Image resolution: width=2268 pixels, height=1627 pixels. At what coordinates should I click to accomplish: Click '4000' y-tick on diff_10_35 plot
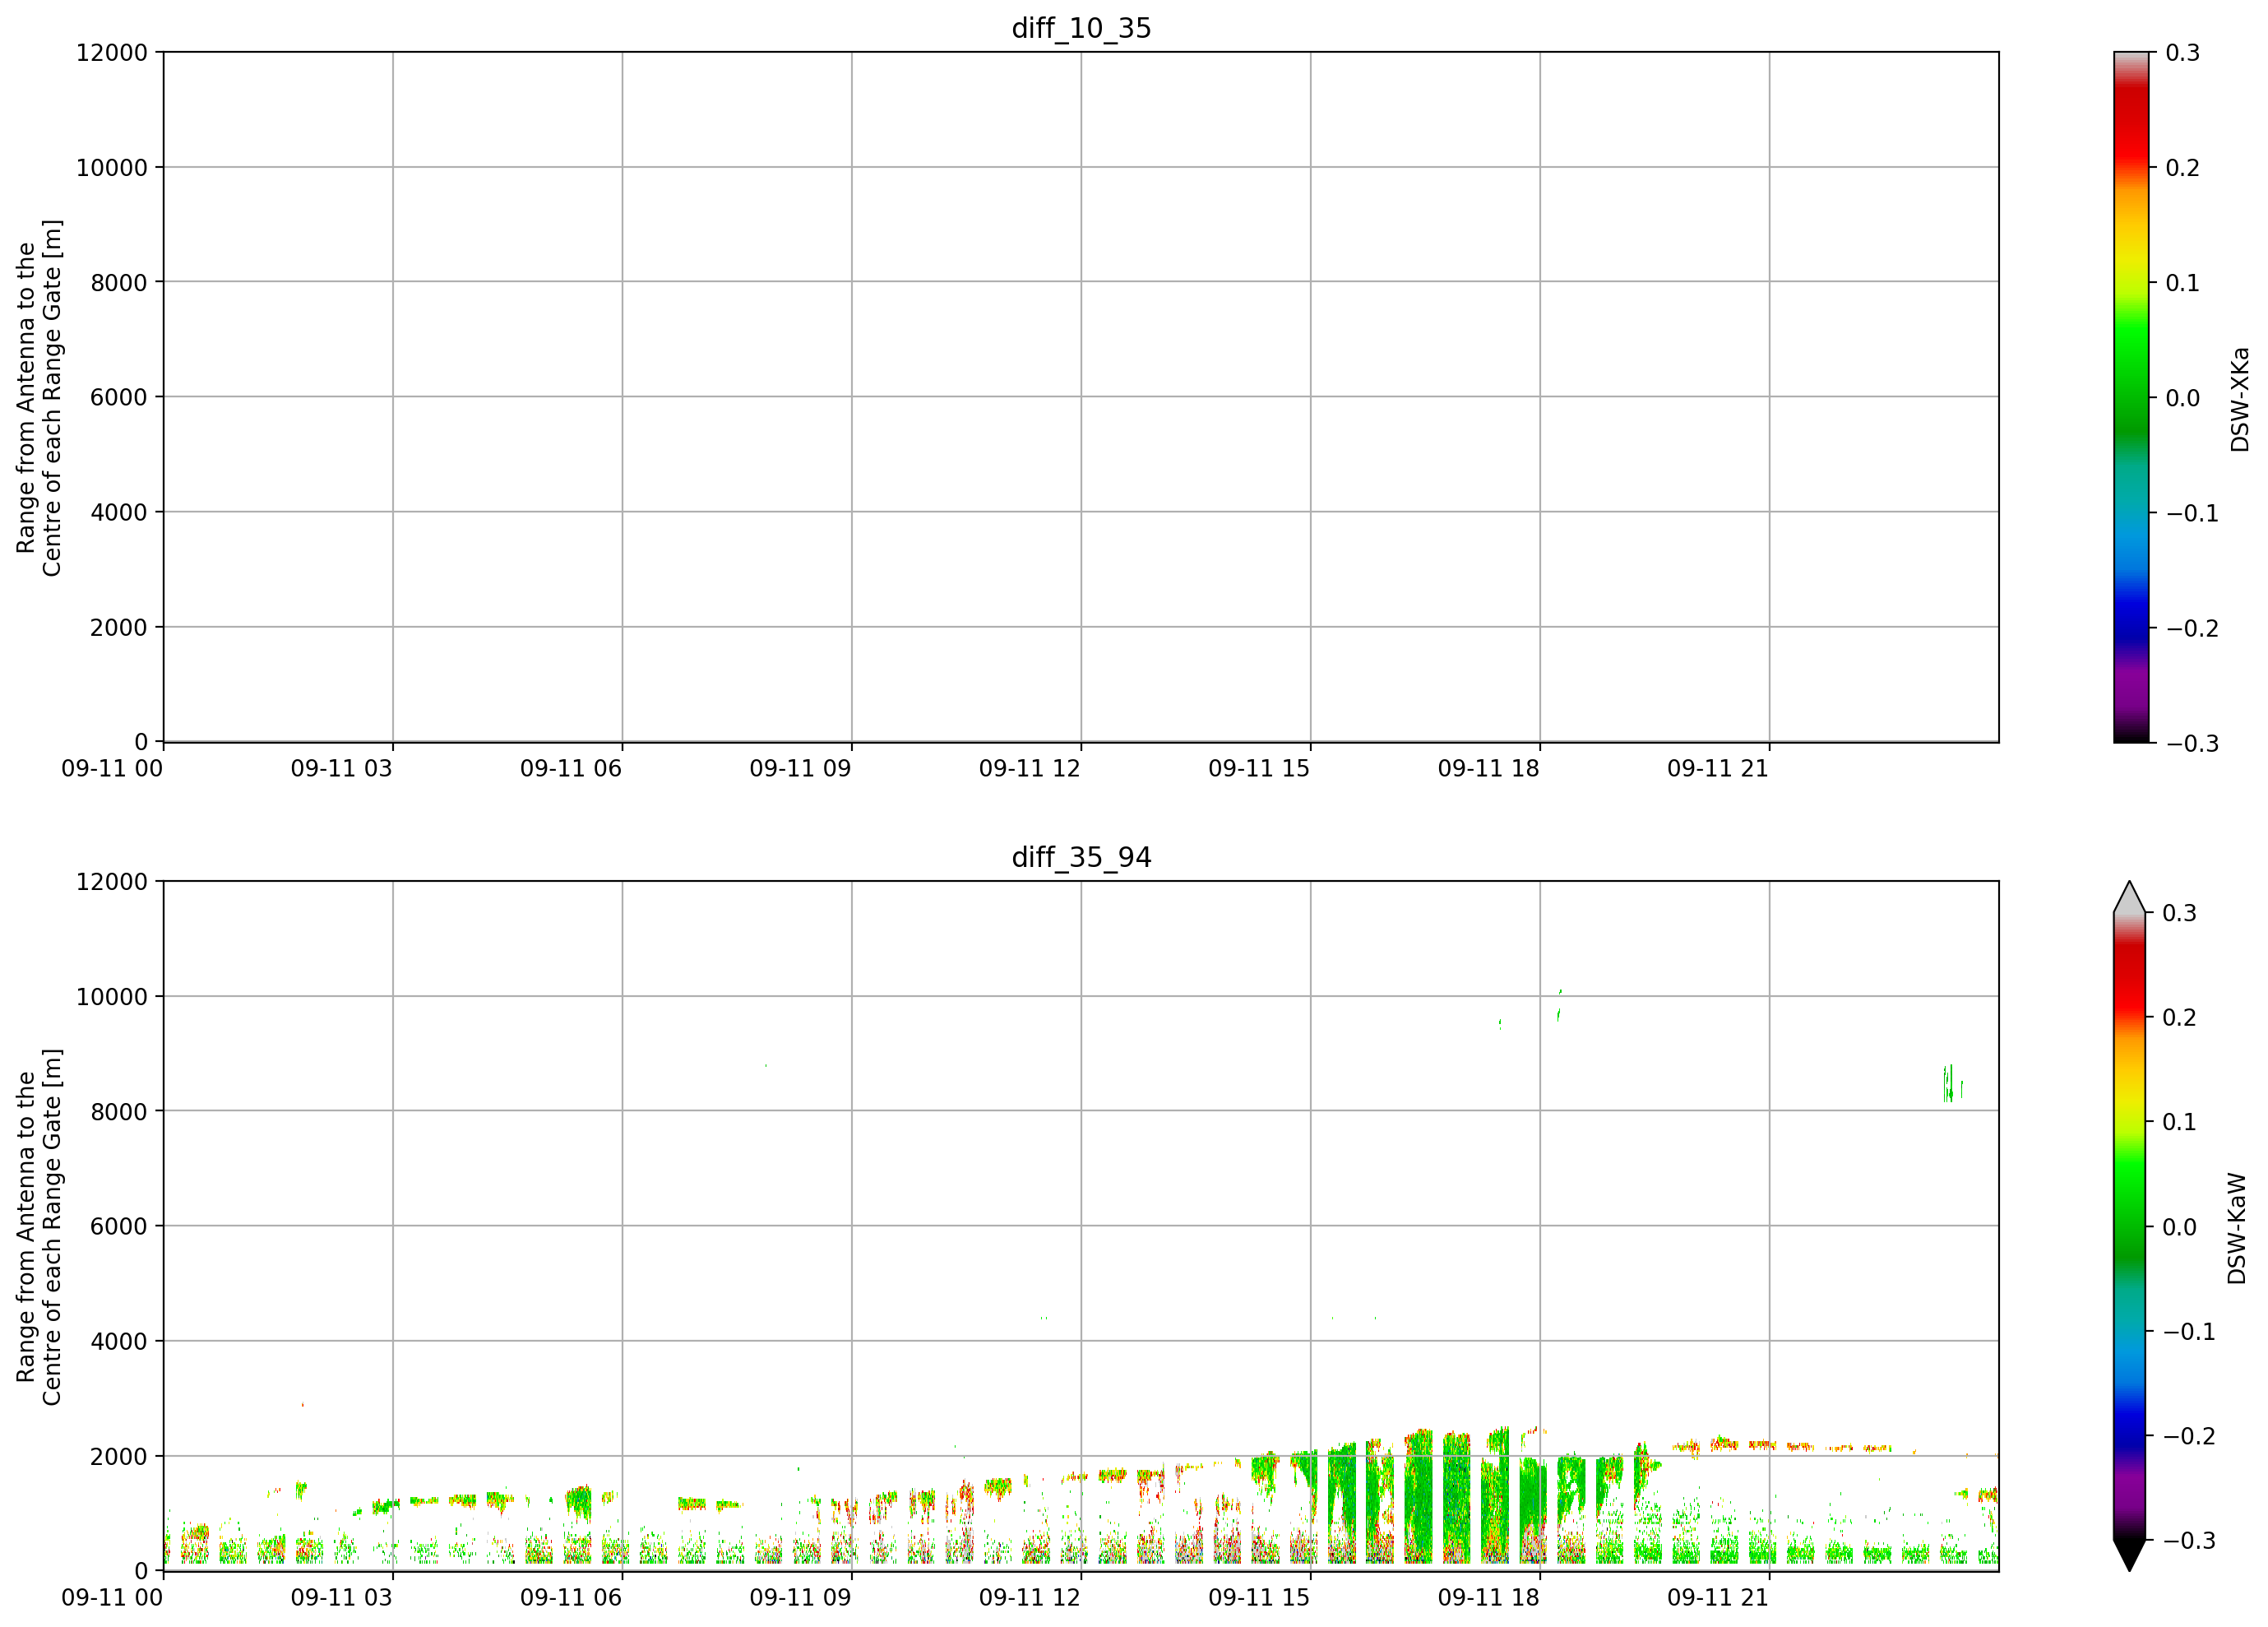point(119,512)
